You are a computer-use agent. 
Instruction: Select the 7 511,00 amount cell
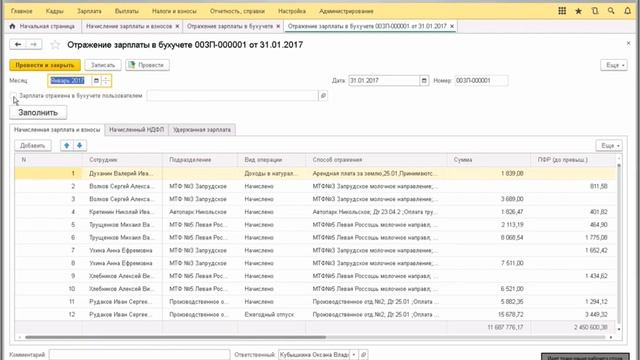click(x=489, y=263)
